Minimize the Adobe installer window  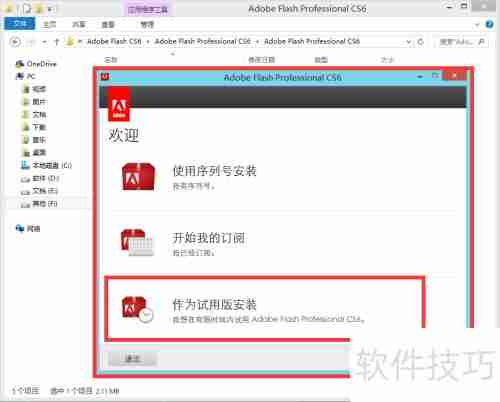[420, 77]
